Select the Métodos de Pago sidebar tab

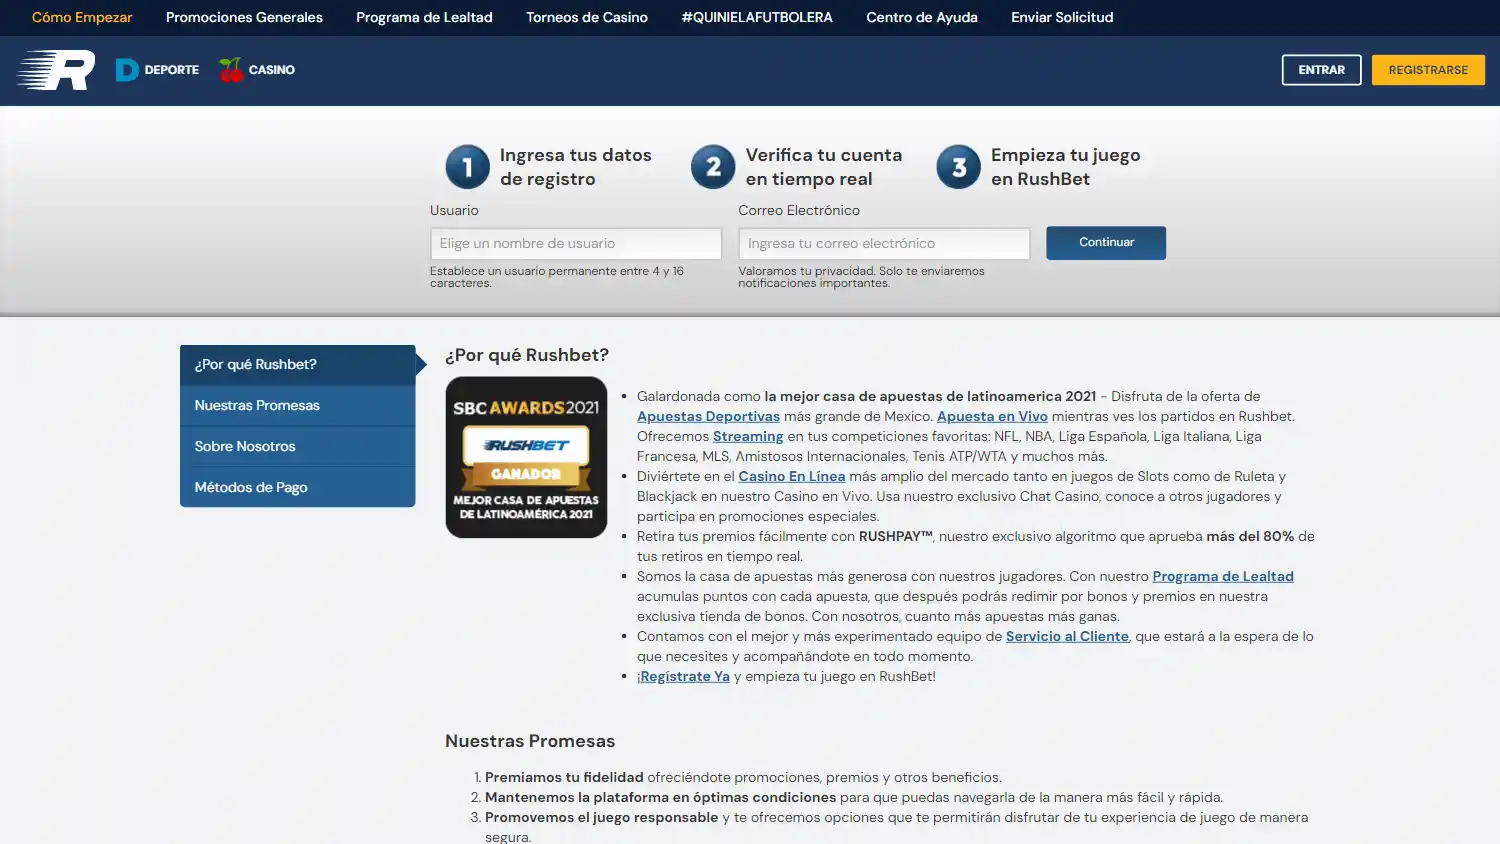(x=298, y=487)
